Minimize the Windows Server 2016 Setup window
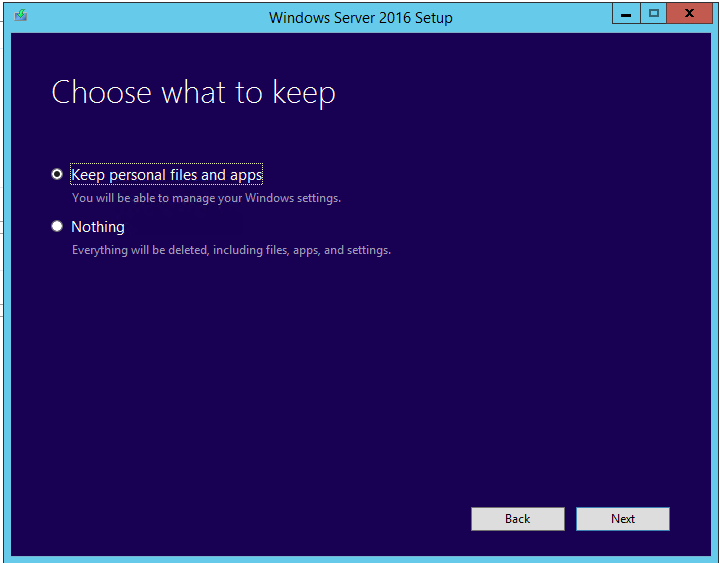The image size is (719, 563). (626, 14)
